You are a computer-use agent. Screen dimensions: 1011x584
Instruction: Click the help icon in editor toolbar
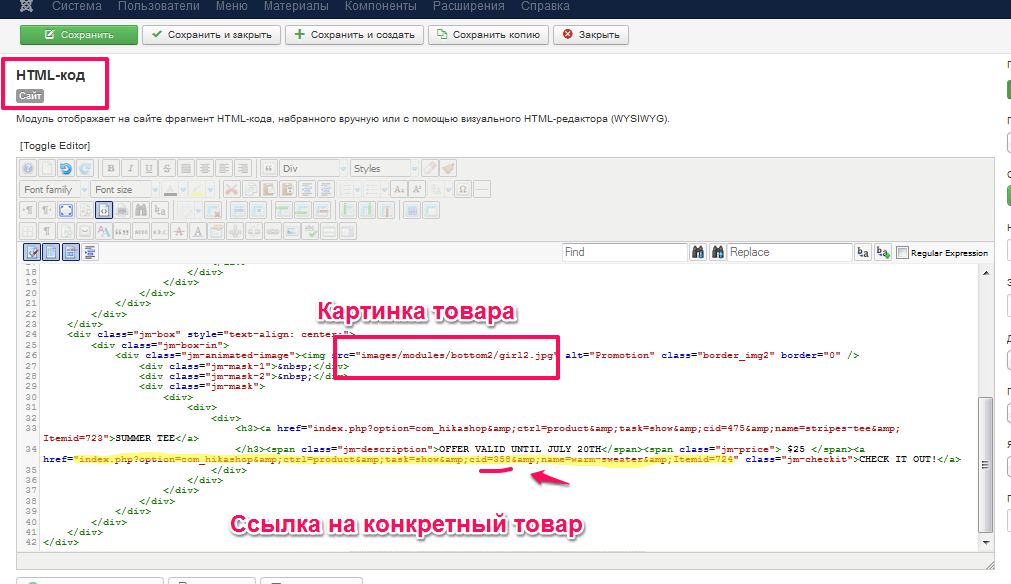click(29, 168)
